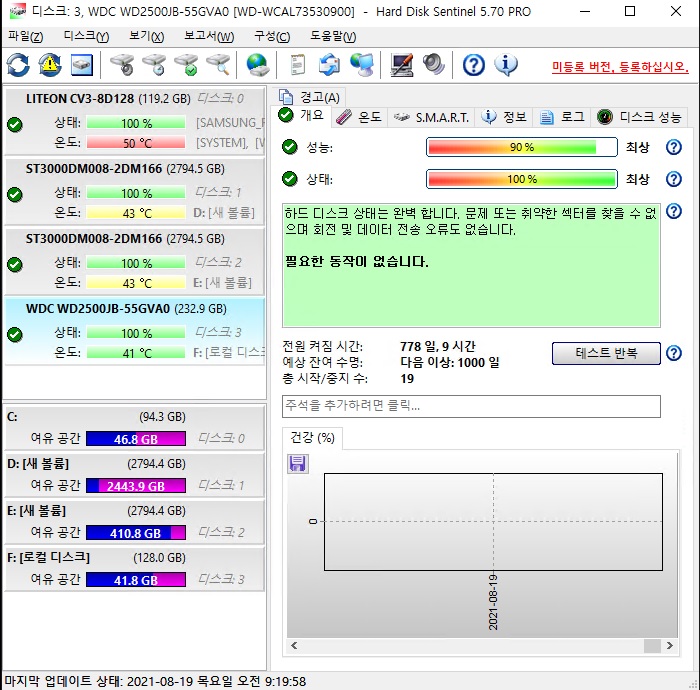This screenshot has height=690, width=700.
Task: Switch to the 디스크 성능 tab
Action: [x=639, y=117]
